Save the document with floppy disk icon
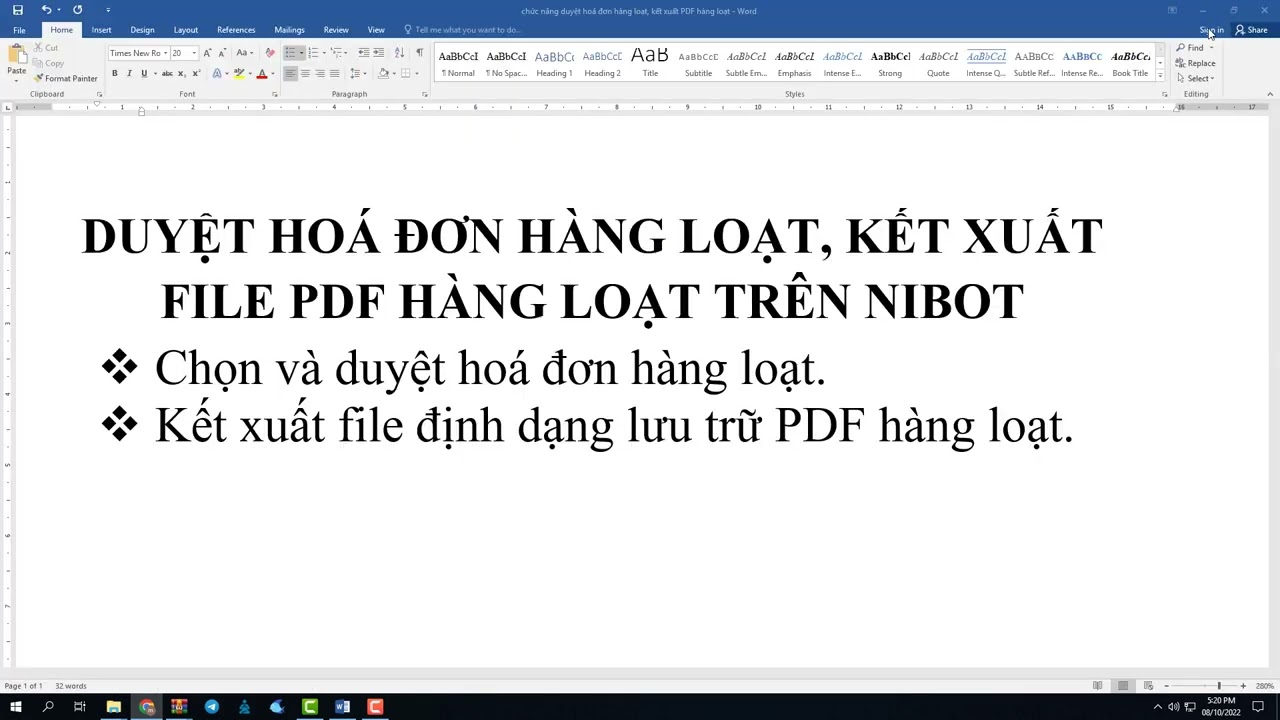This screenshot has height=720, width=1280. [17, 10]
